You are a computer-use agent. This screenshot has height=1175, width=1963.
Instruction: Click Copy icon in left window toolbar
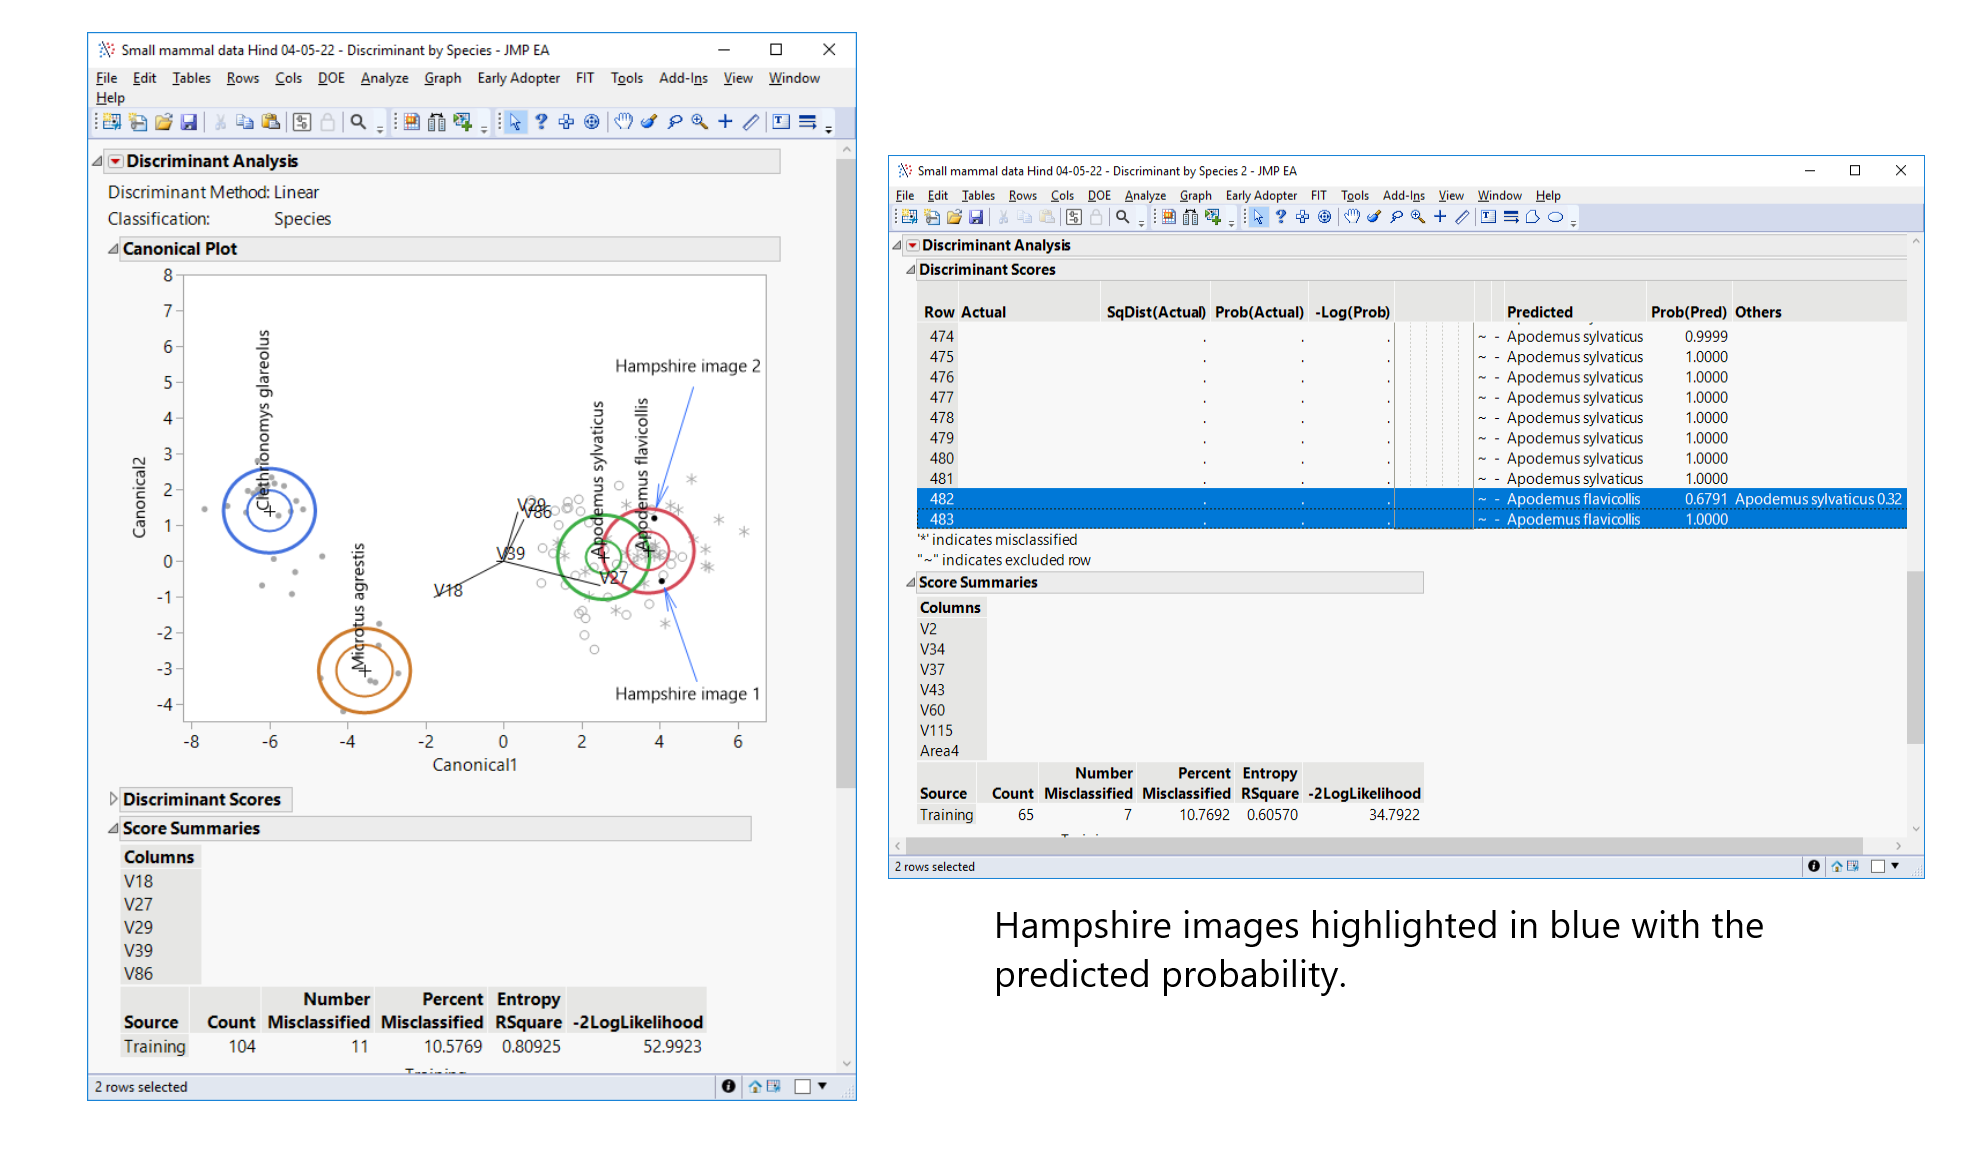pyautogui.click(x=244, y=122)
